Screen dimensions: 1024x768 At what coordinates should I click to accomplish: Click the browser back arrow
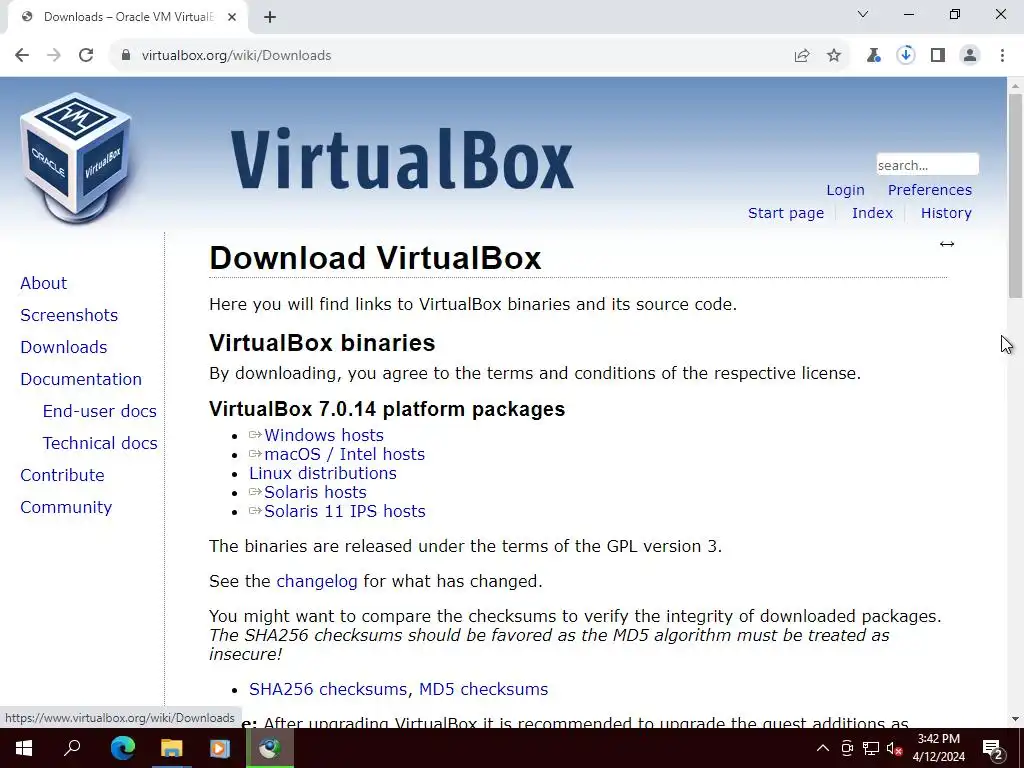coord(22,56)
